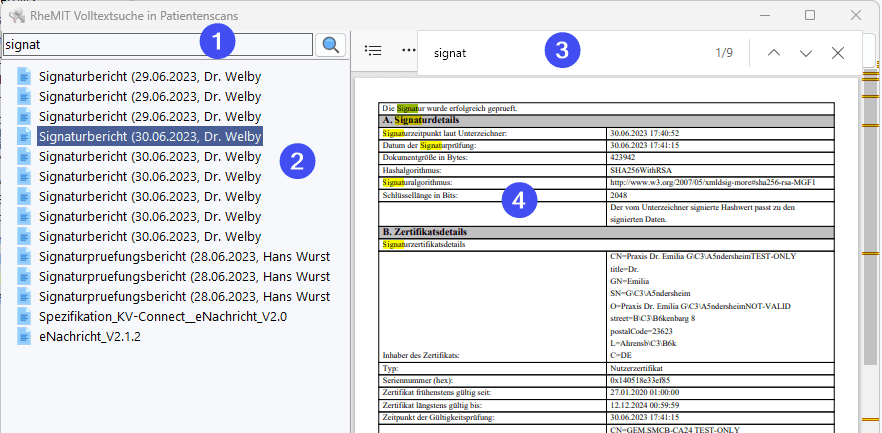Close the find-in-document bar
The image size is (882, 433).
click(x=838, y=53)
